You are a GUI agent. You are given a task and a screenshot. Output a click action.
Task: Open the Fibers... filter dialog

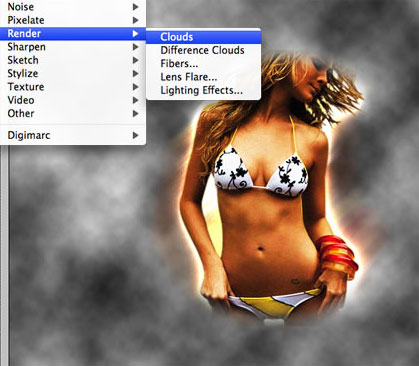[x=203, y=63]
